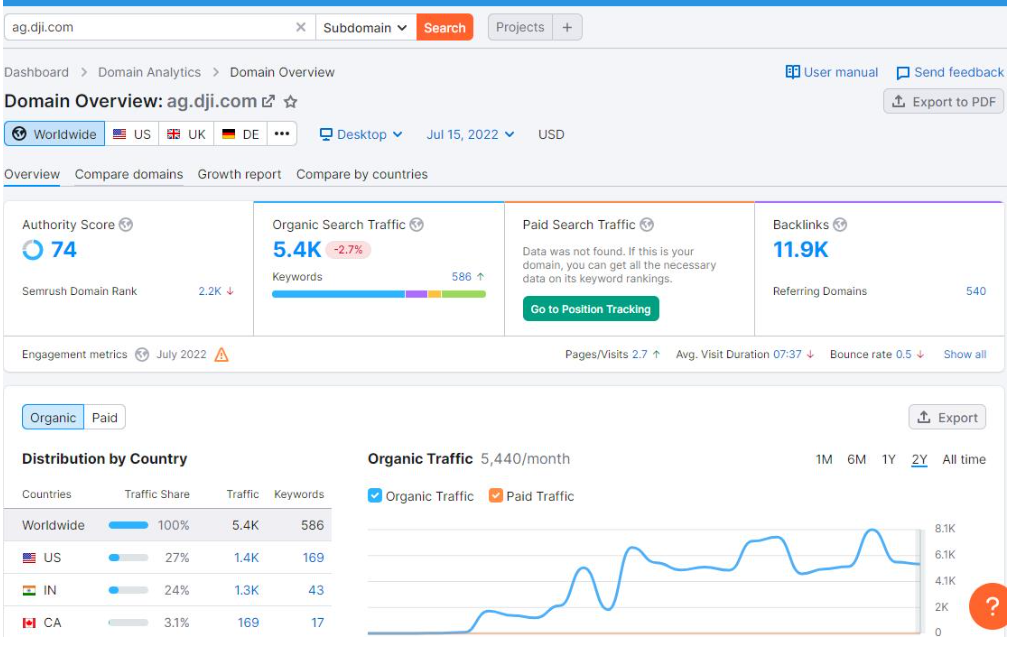Viewport: 1011px width, 656px height.
Task: Set chart range to 6M
Action: pyautogui.click(x=856, y=459)
